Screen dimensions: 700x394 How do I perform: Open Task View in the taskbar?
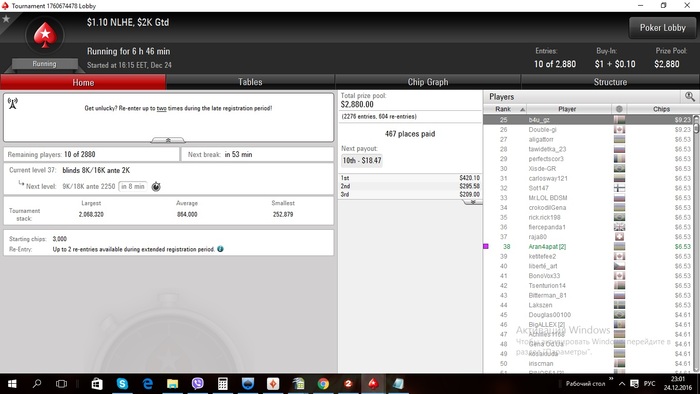[61, 383]
